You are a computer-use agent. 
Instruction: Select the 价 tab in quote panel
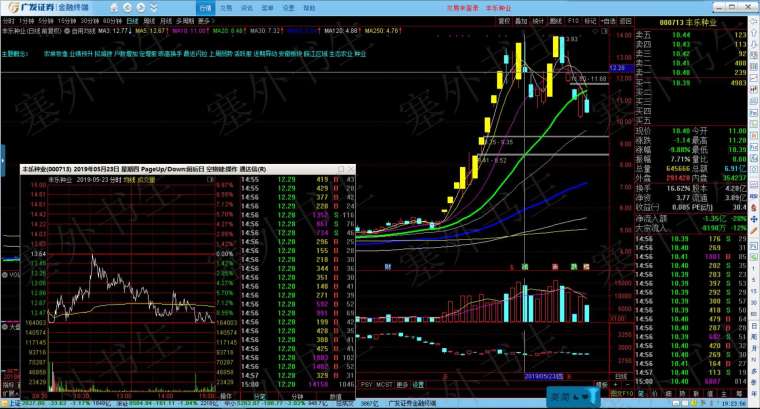[655, 394]
